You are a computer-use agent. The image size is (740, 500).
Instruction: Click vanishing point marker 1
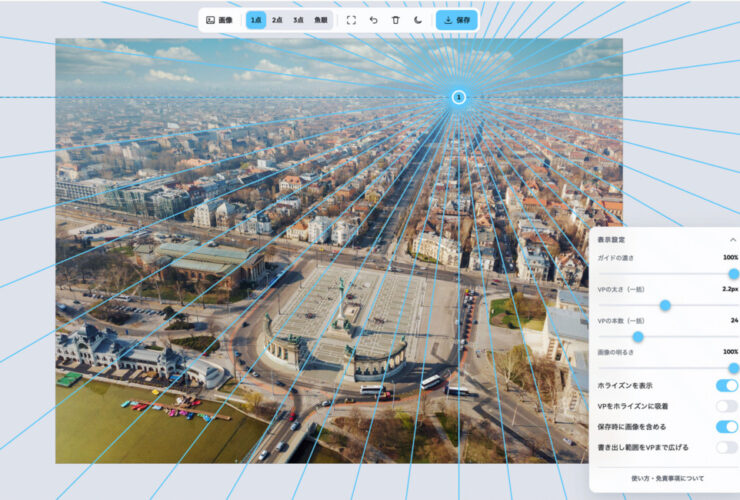click(458, 97)
